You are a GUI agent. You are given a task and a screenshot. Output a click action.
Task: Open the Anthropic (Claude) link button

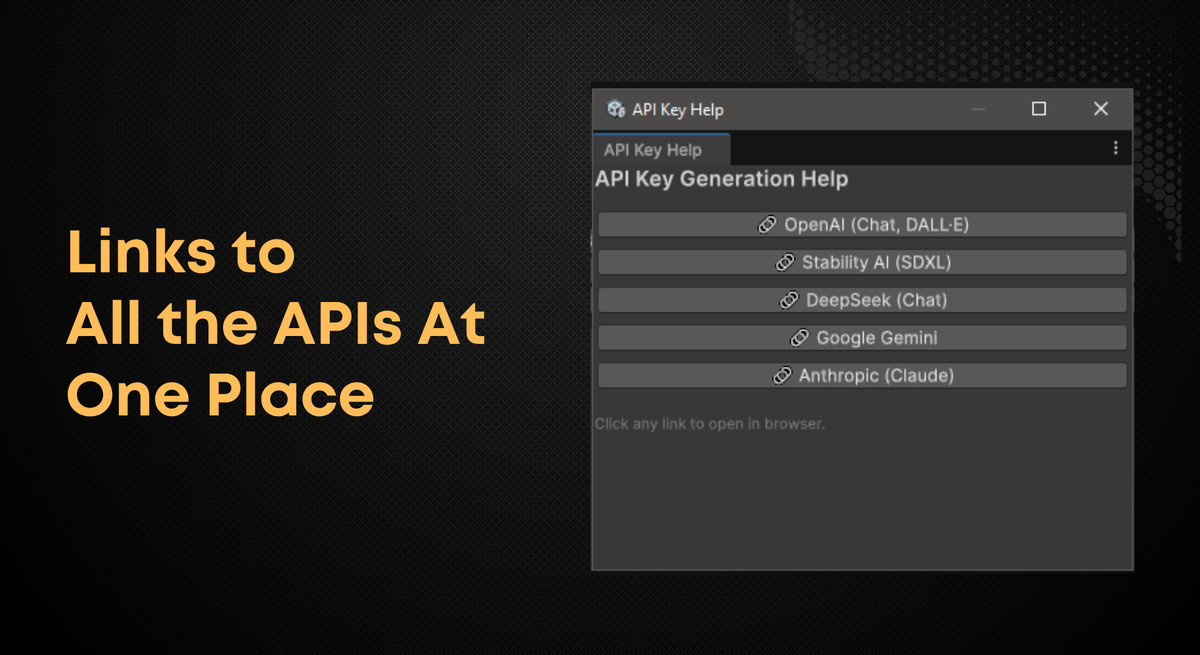[x=862, y=376]
